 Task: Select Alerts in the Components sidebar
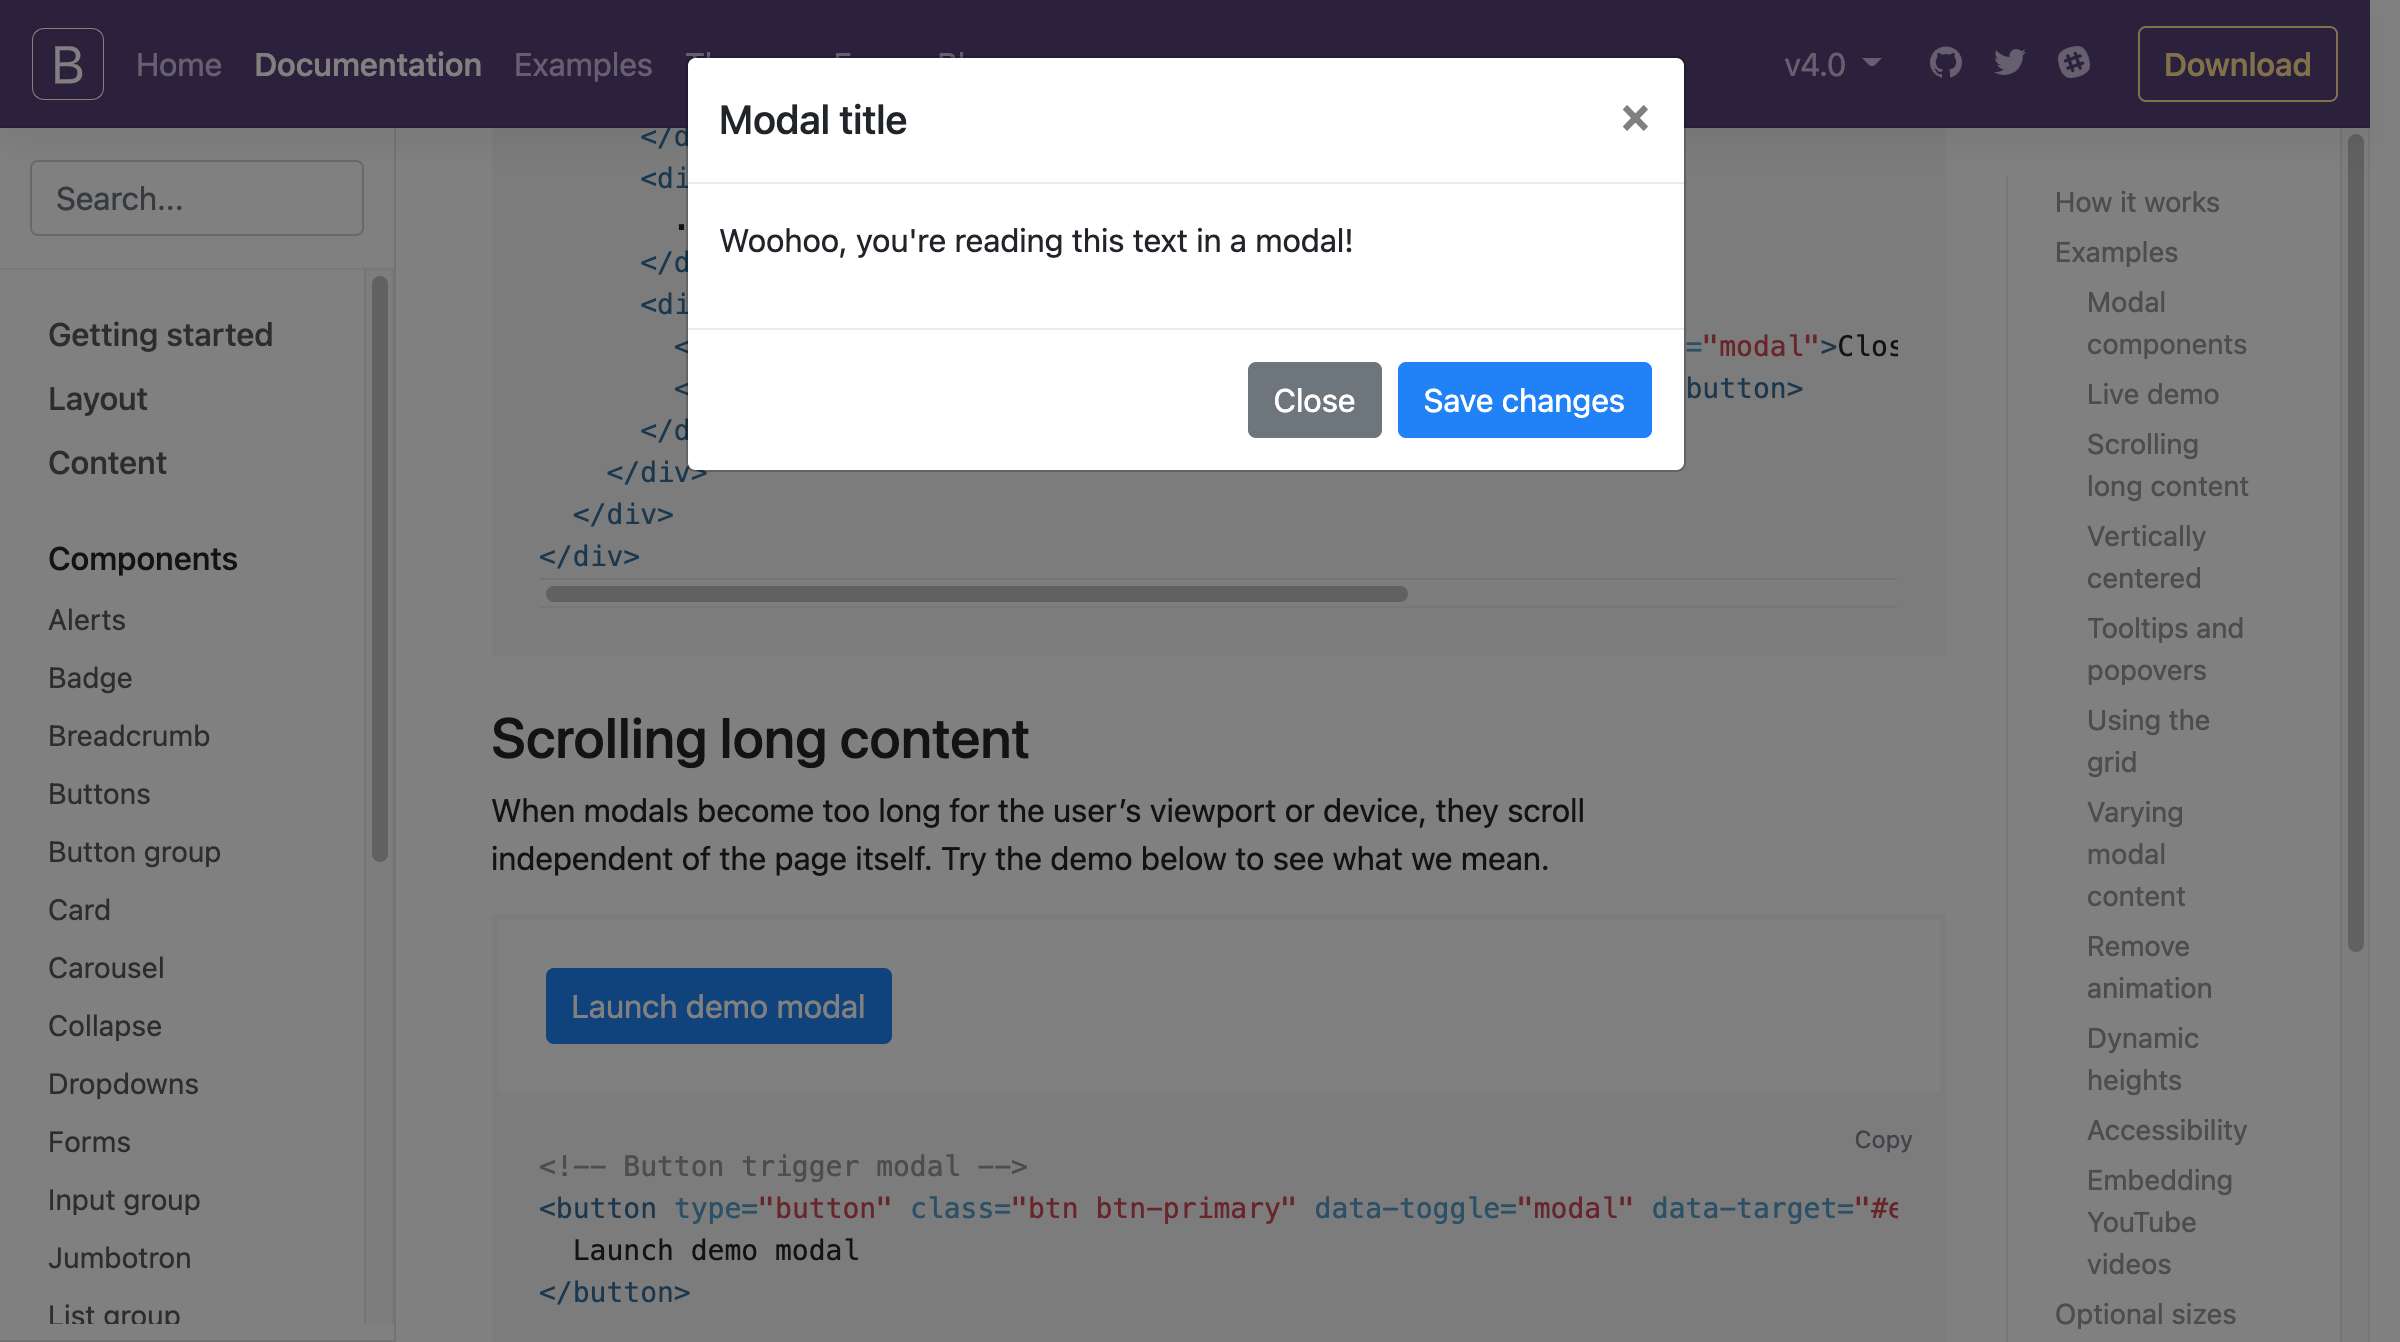coord(86,620)
